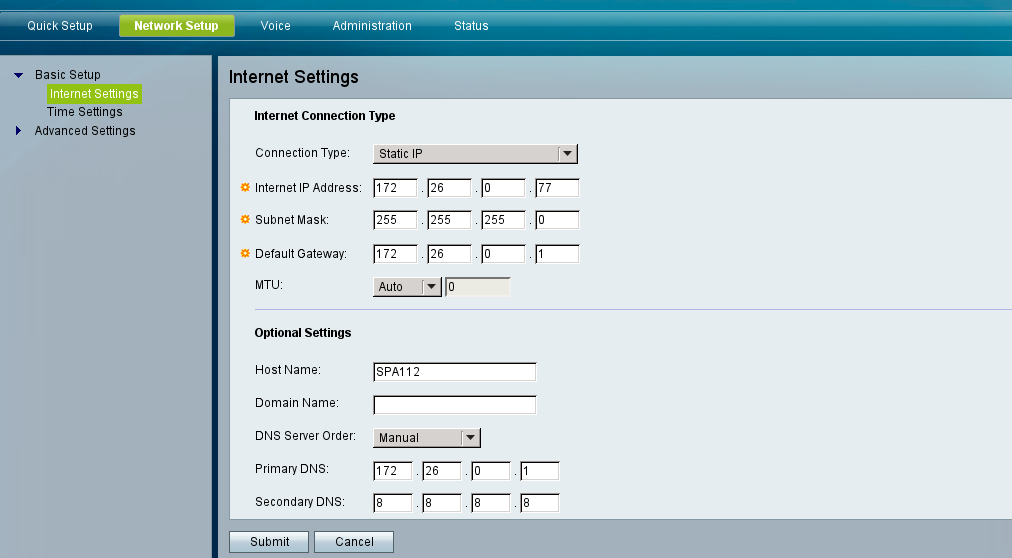
Task: Click the first octet of Primary DNS
Action: [393, 471]
